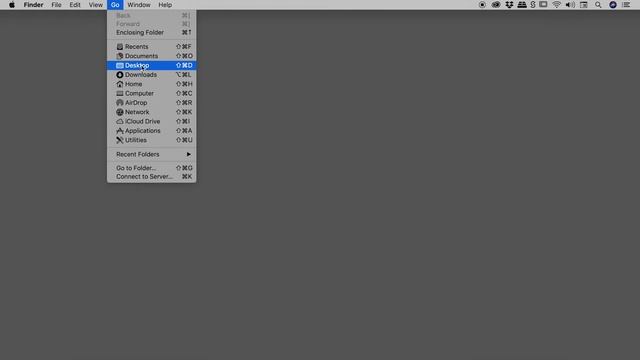Viewport: 640px width, 360px height.
Task: Click the Network globe icon
Action: (x=120, y=112)
